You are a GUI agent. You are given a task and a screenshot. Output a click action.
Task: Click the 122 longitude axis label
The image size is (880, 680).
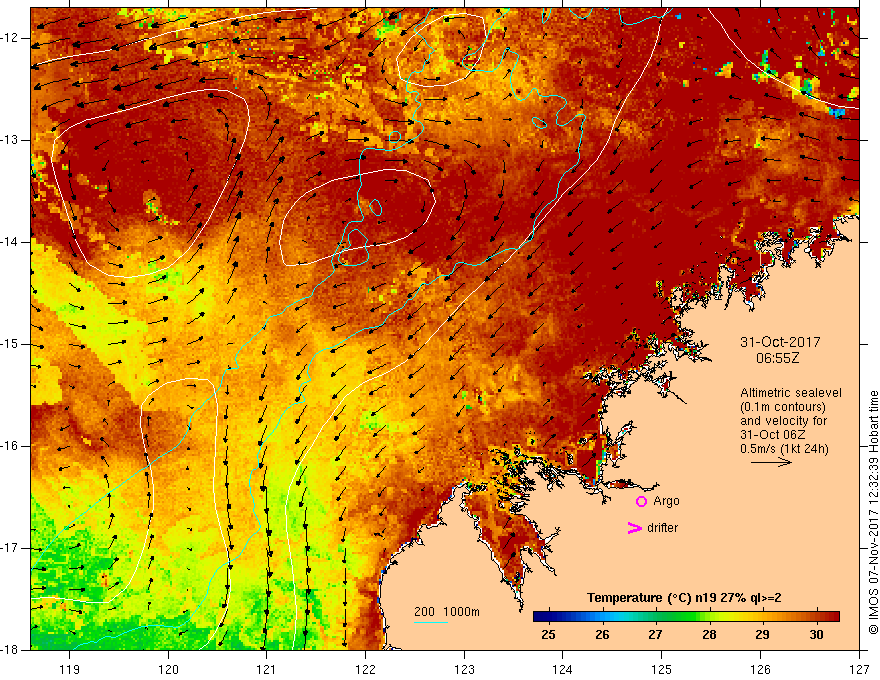(x=365, y=669)
